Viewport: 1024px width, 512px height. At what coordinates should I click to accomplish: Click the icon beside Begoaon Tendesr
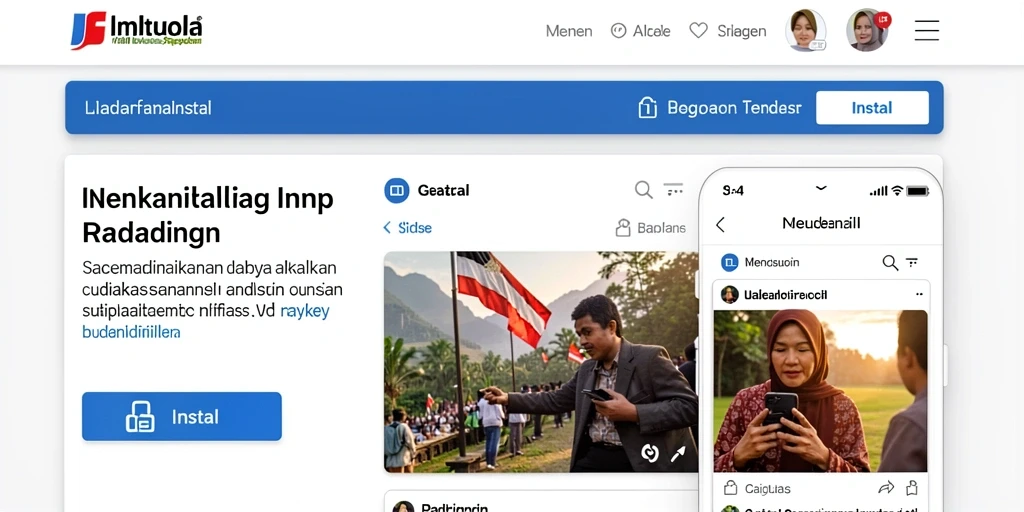[647, 107]
